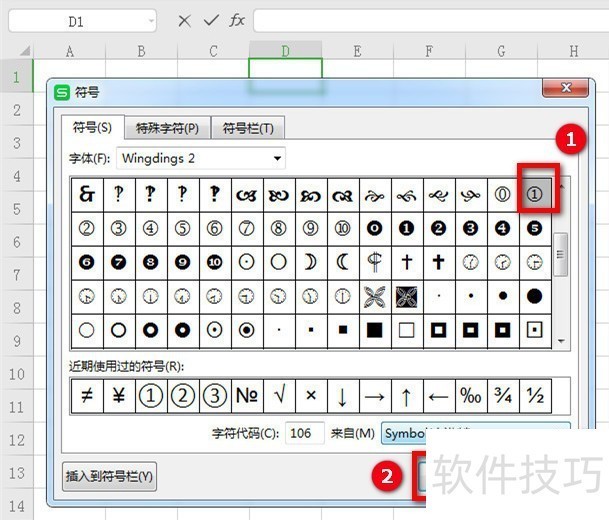Pick the white circled zero symbol
Image resolution: width=609 pixels, height=520 pixels.
click(502, 195)
